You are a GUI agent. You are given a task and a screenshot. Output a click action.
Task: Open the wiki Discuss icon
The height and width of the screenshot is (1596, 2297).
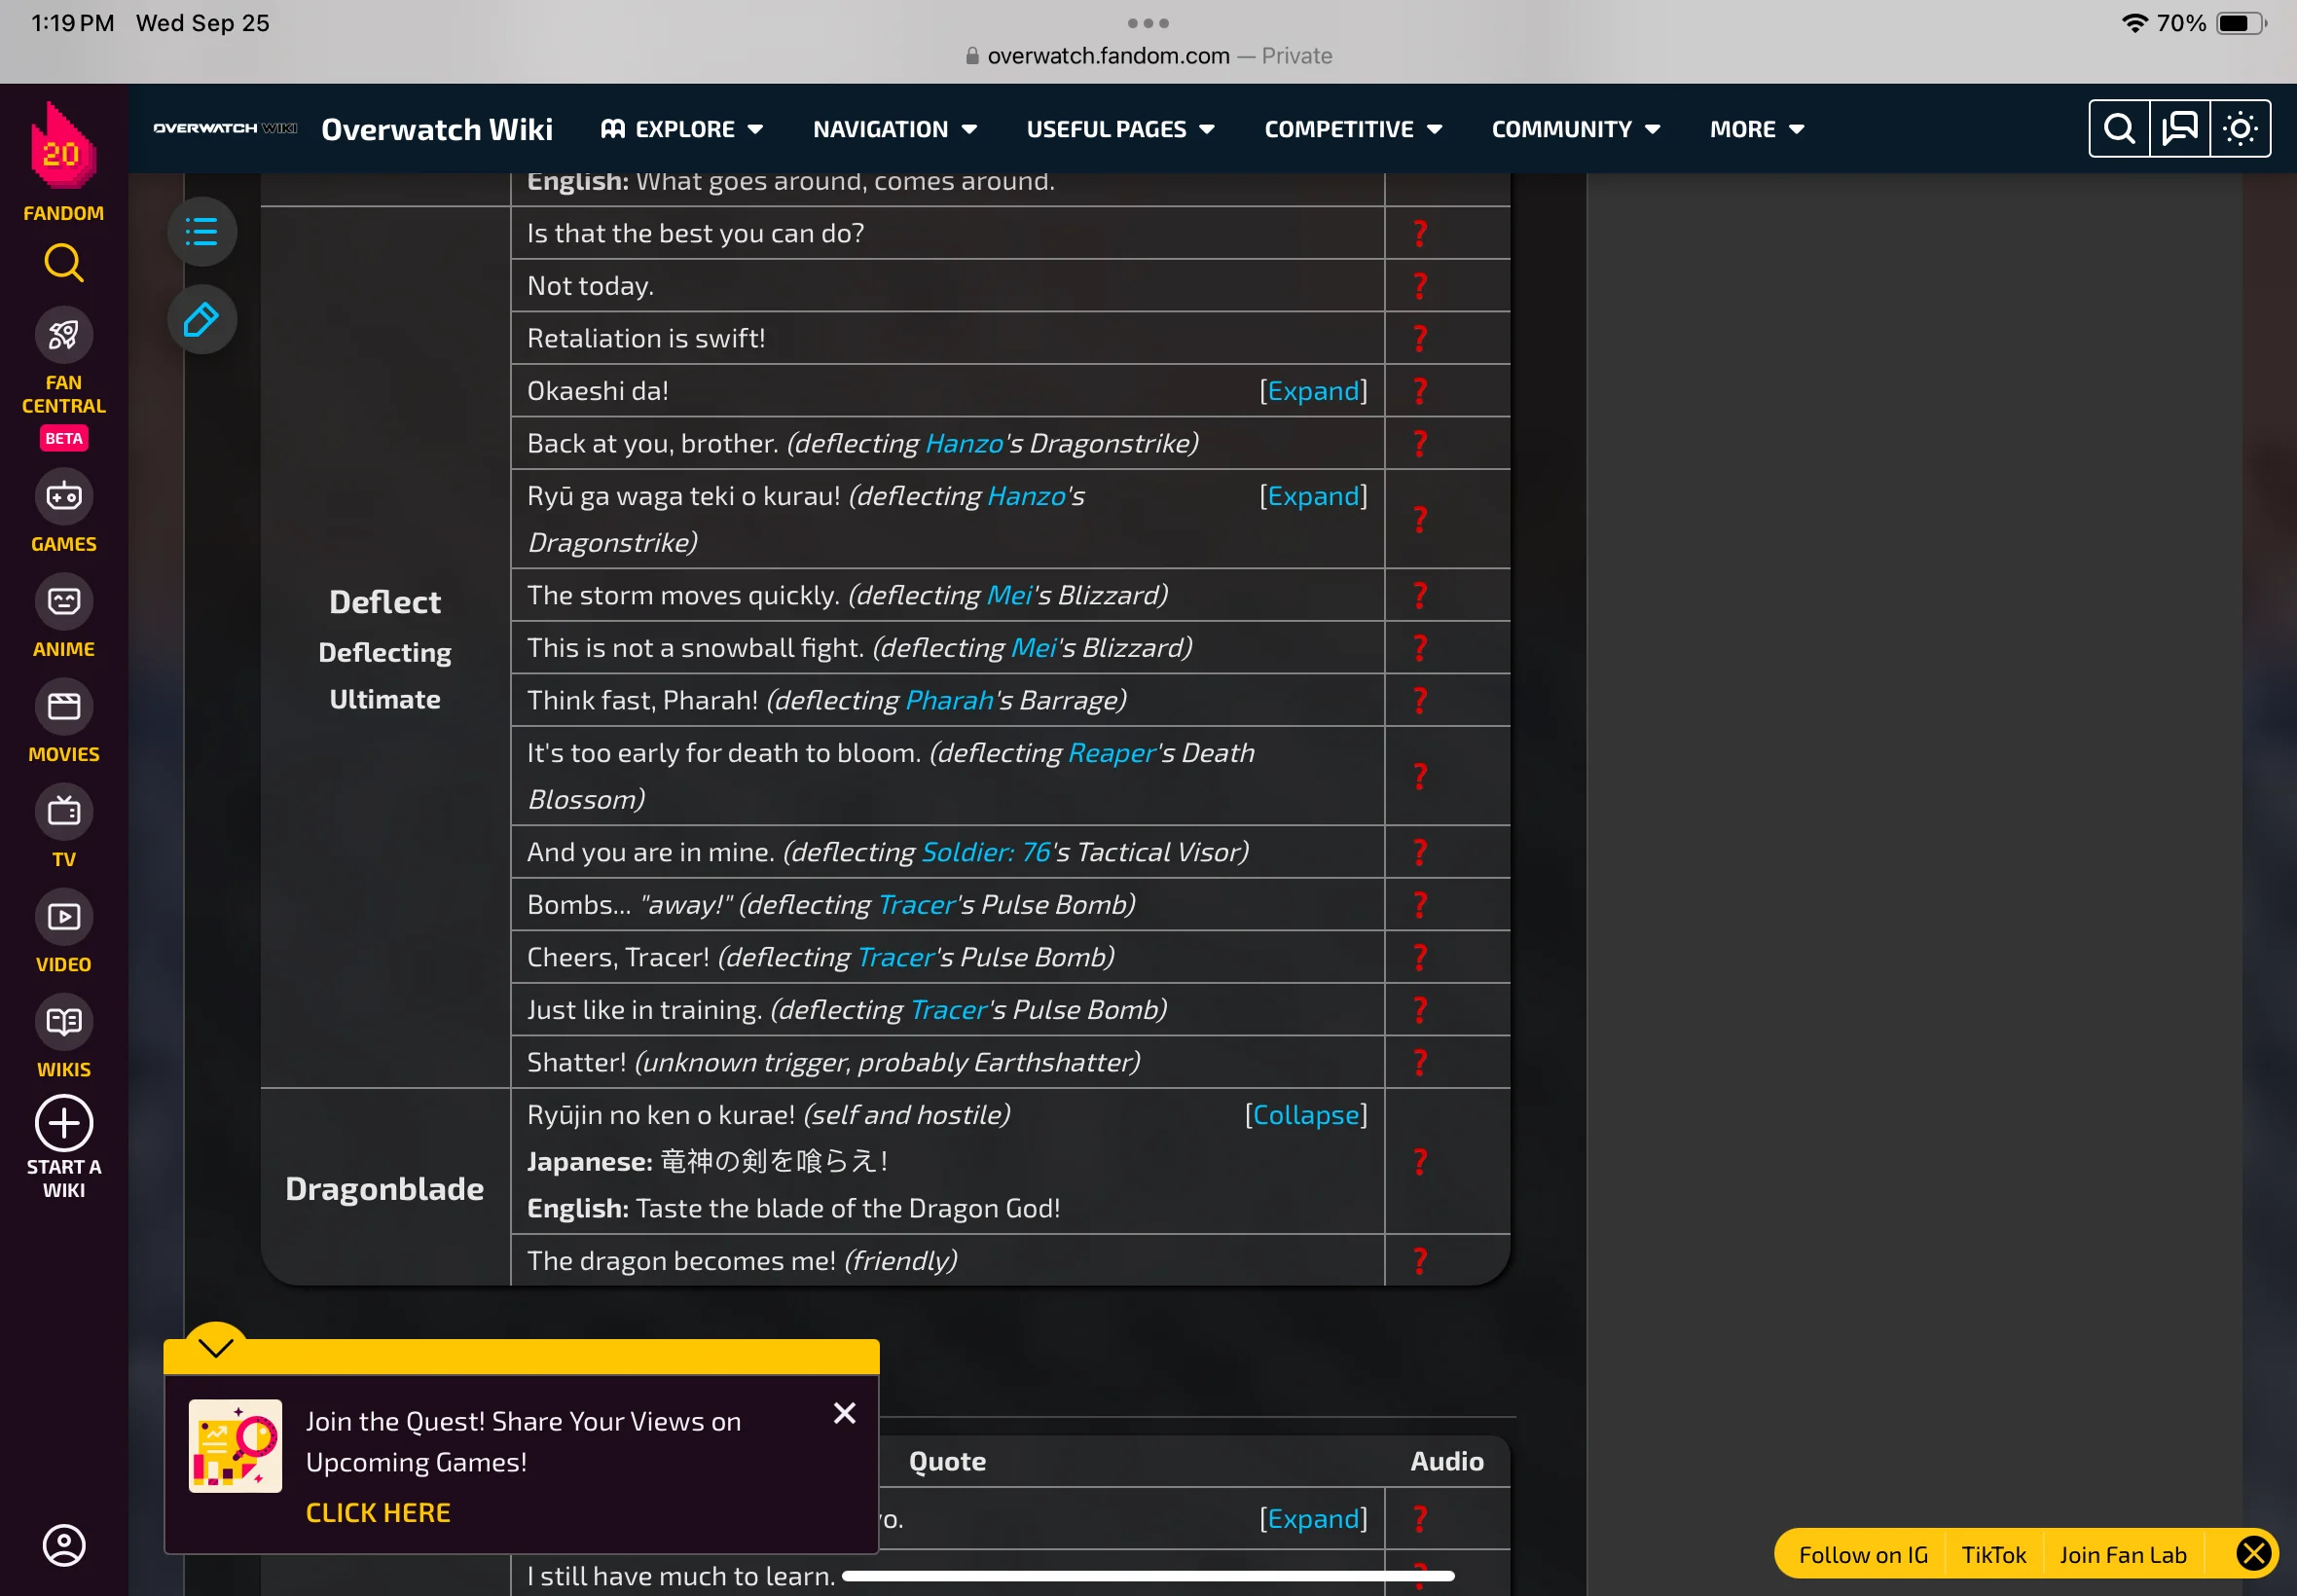click(x=2180, y=129)
